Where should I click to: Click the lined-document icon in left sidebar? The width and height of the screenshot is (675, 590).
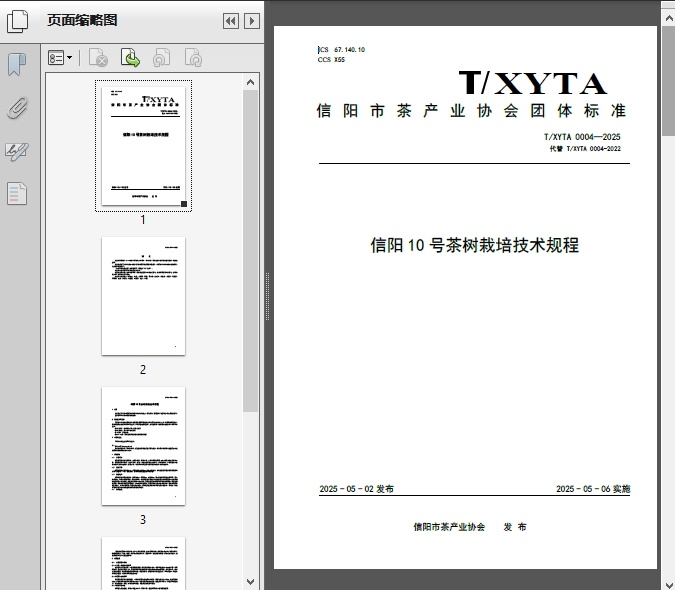tap(17, 193)
